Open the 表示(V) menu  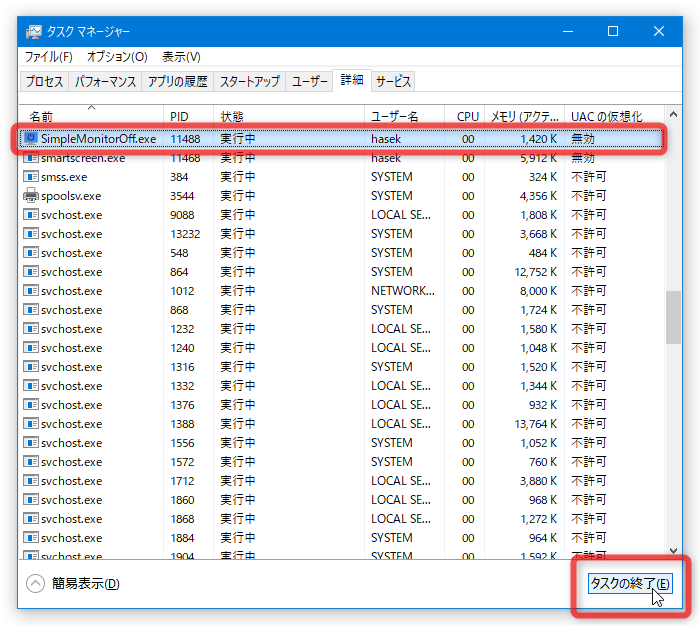pyautogui.click(x=181, y=57)
